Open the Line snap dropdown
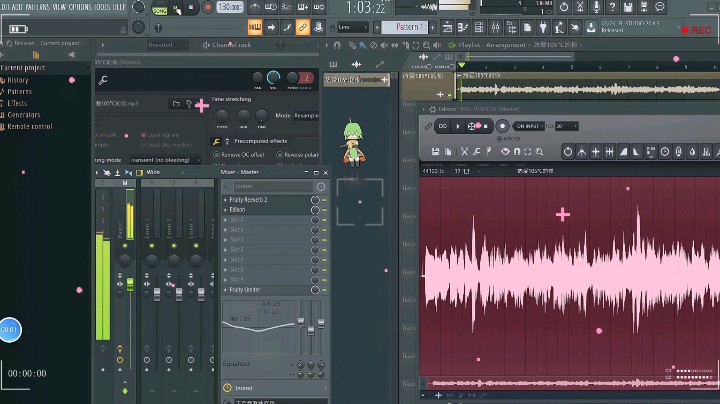Screen dimensions: 720x404 point(353,28)
